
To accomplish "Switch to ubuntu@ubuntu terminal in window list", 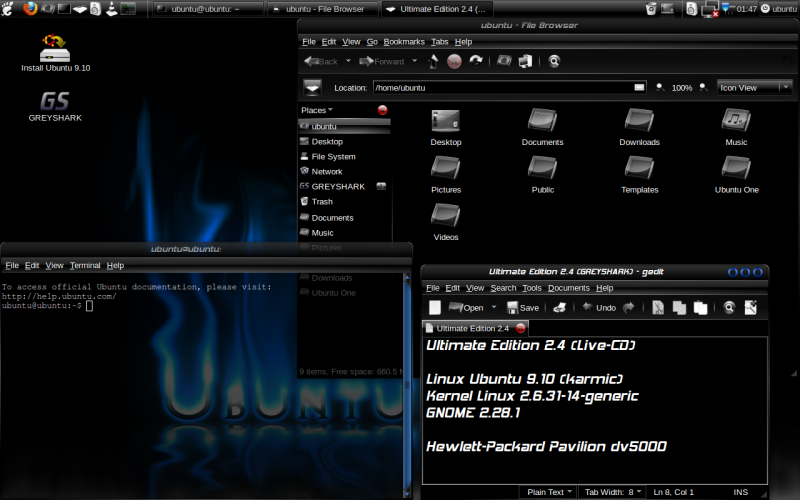I will (208, 9).
